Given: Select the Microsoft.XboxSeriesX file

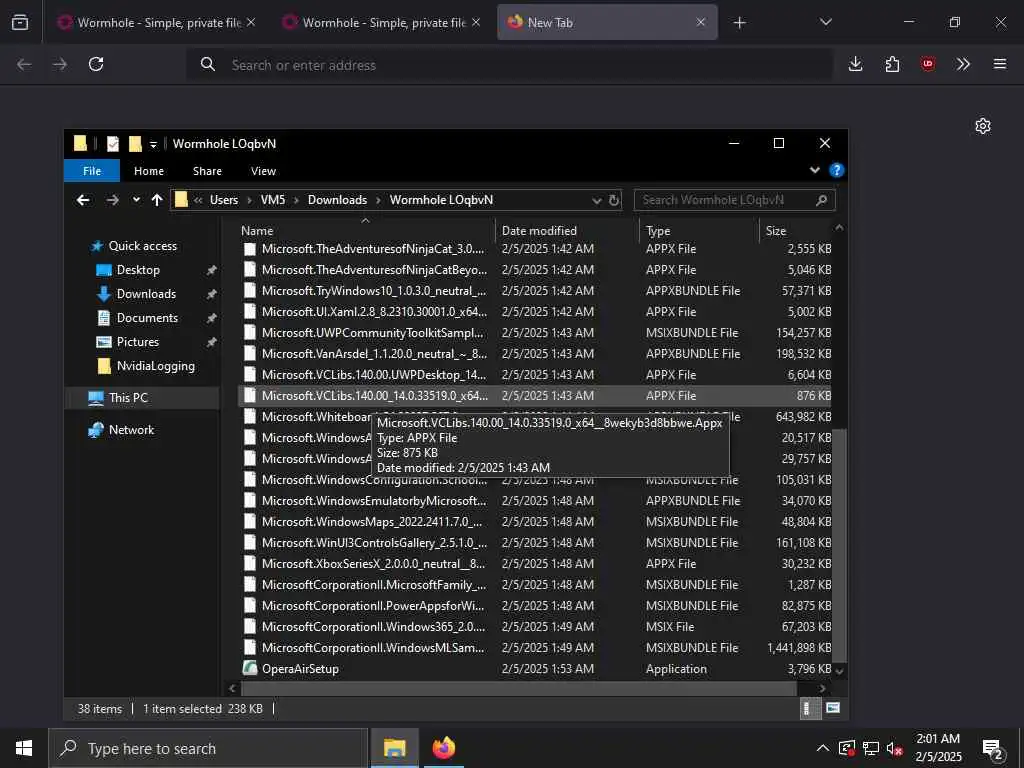Looking at the screenshot, I should point(536,564).
